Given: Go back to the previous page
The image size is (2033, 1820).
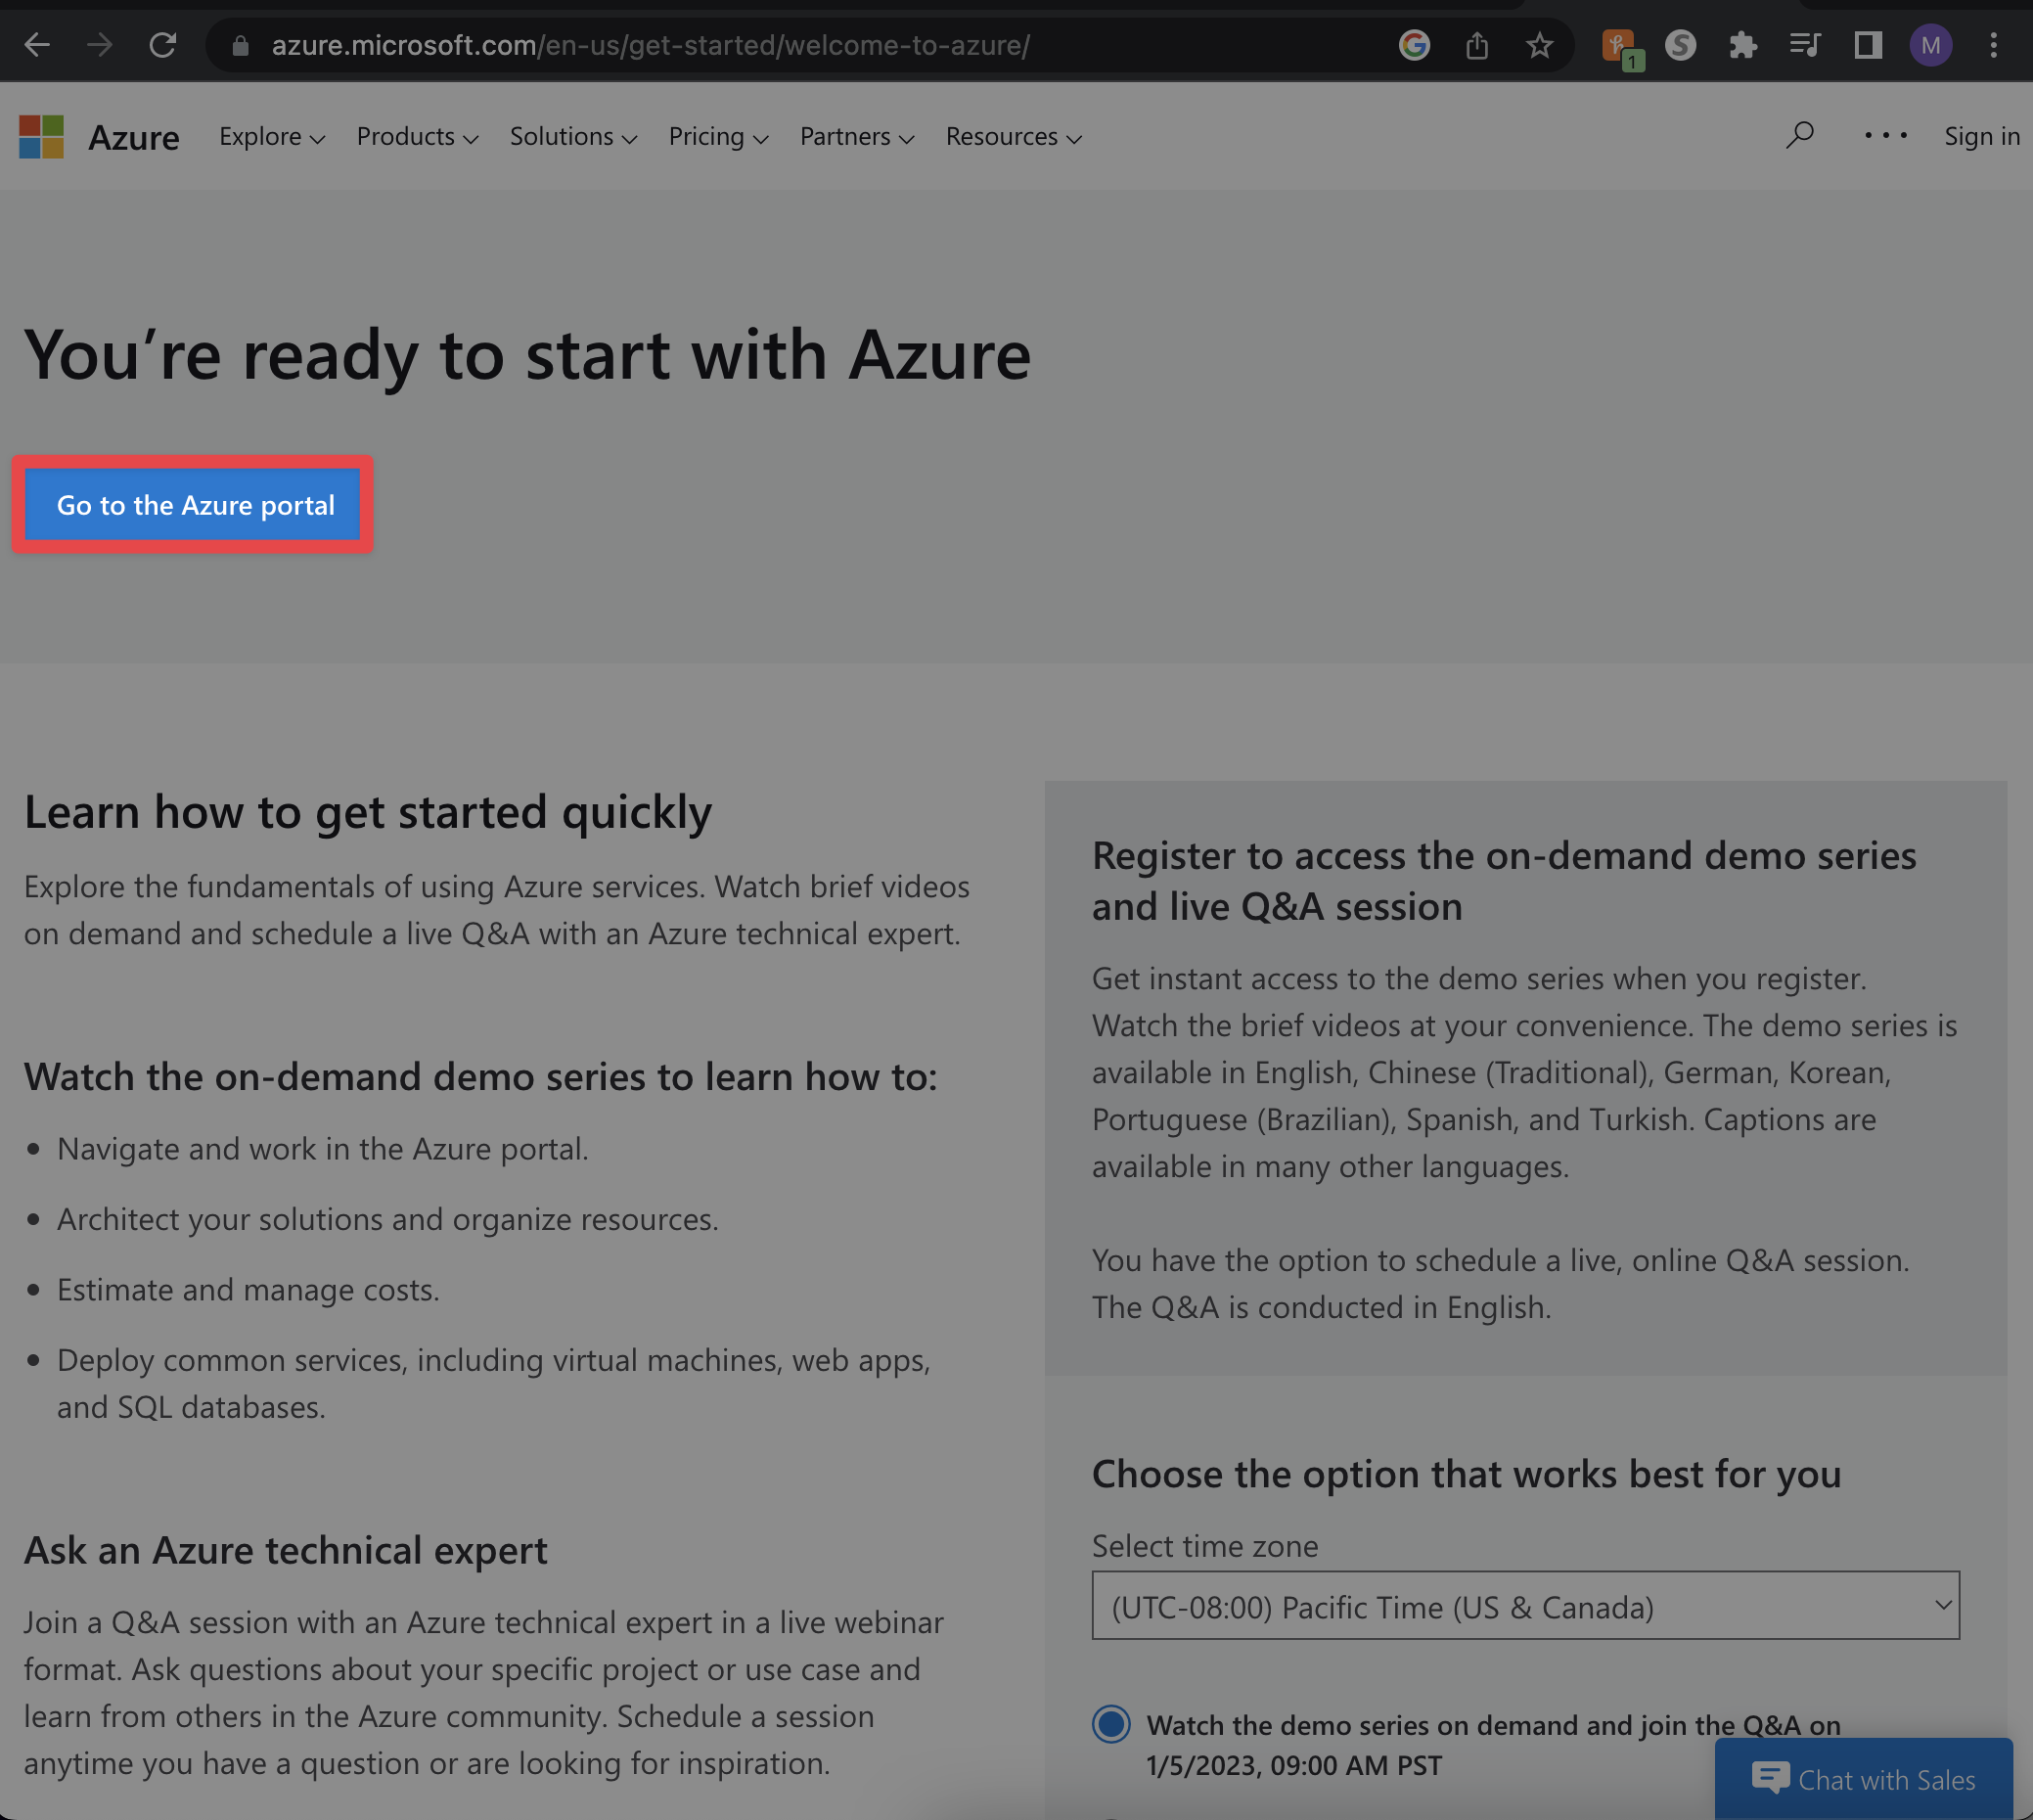Looking at the screenshot, I should (37, 44).
